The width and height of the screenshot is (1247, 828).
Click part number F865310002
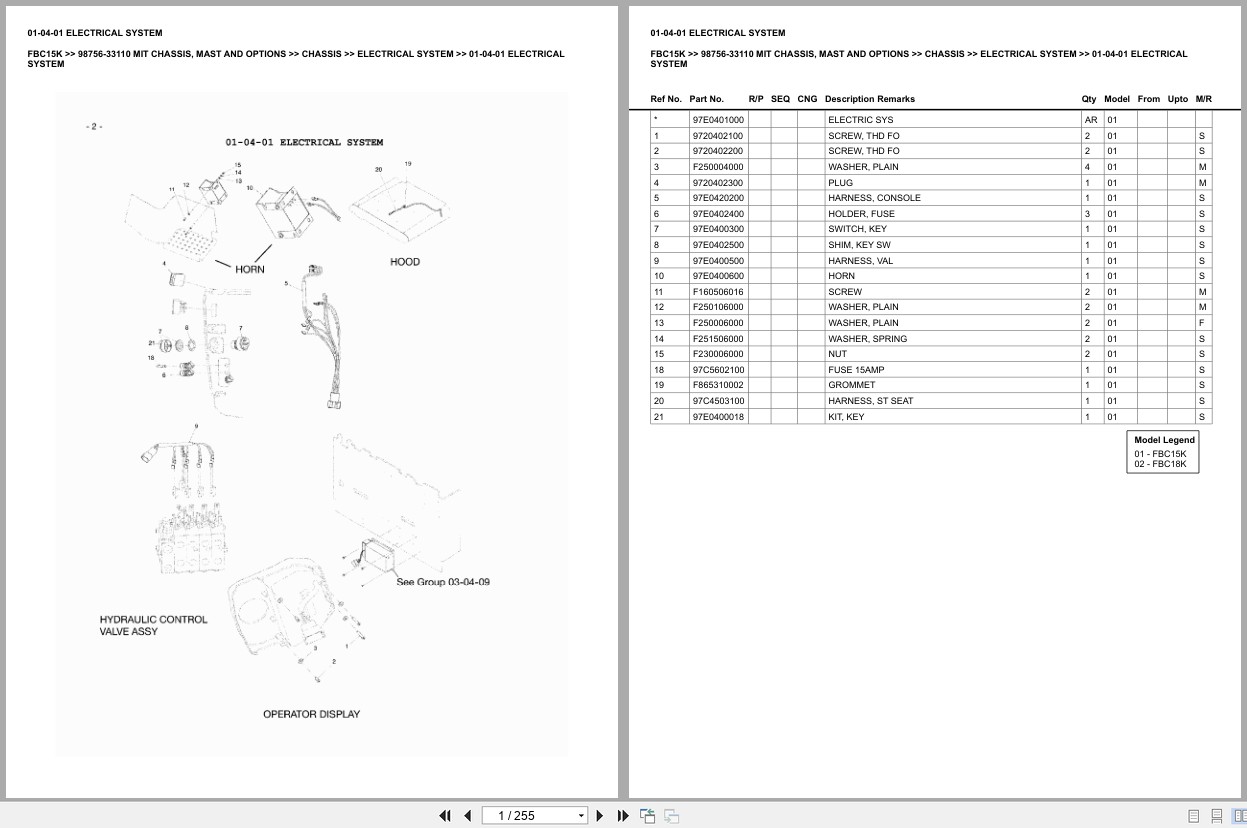pos(718,385)
